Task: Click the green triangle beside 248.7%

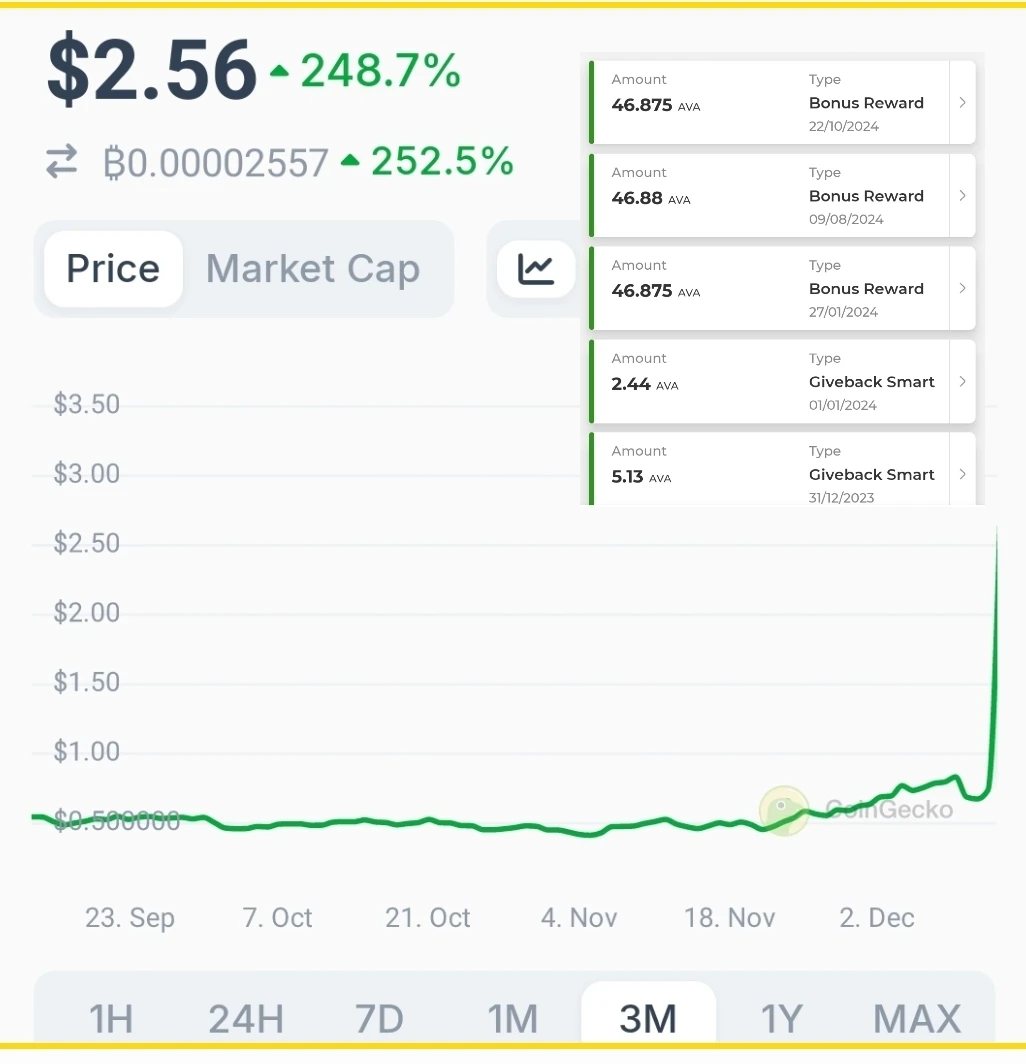Action: click(279, 71)
